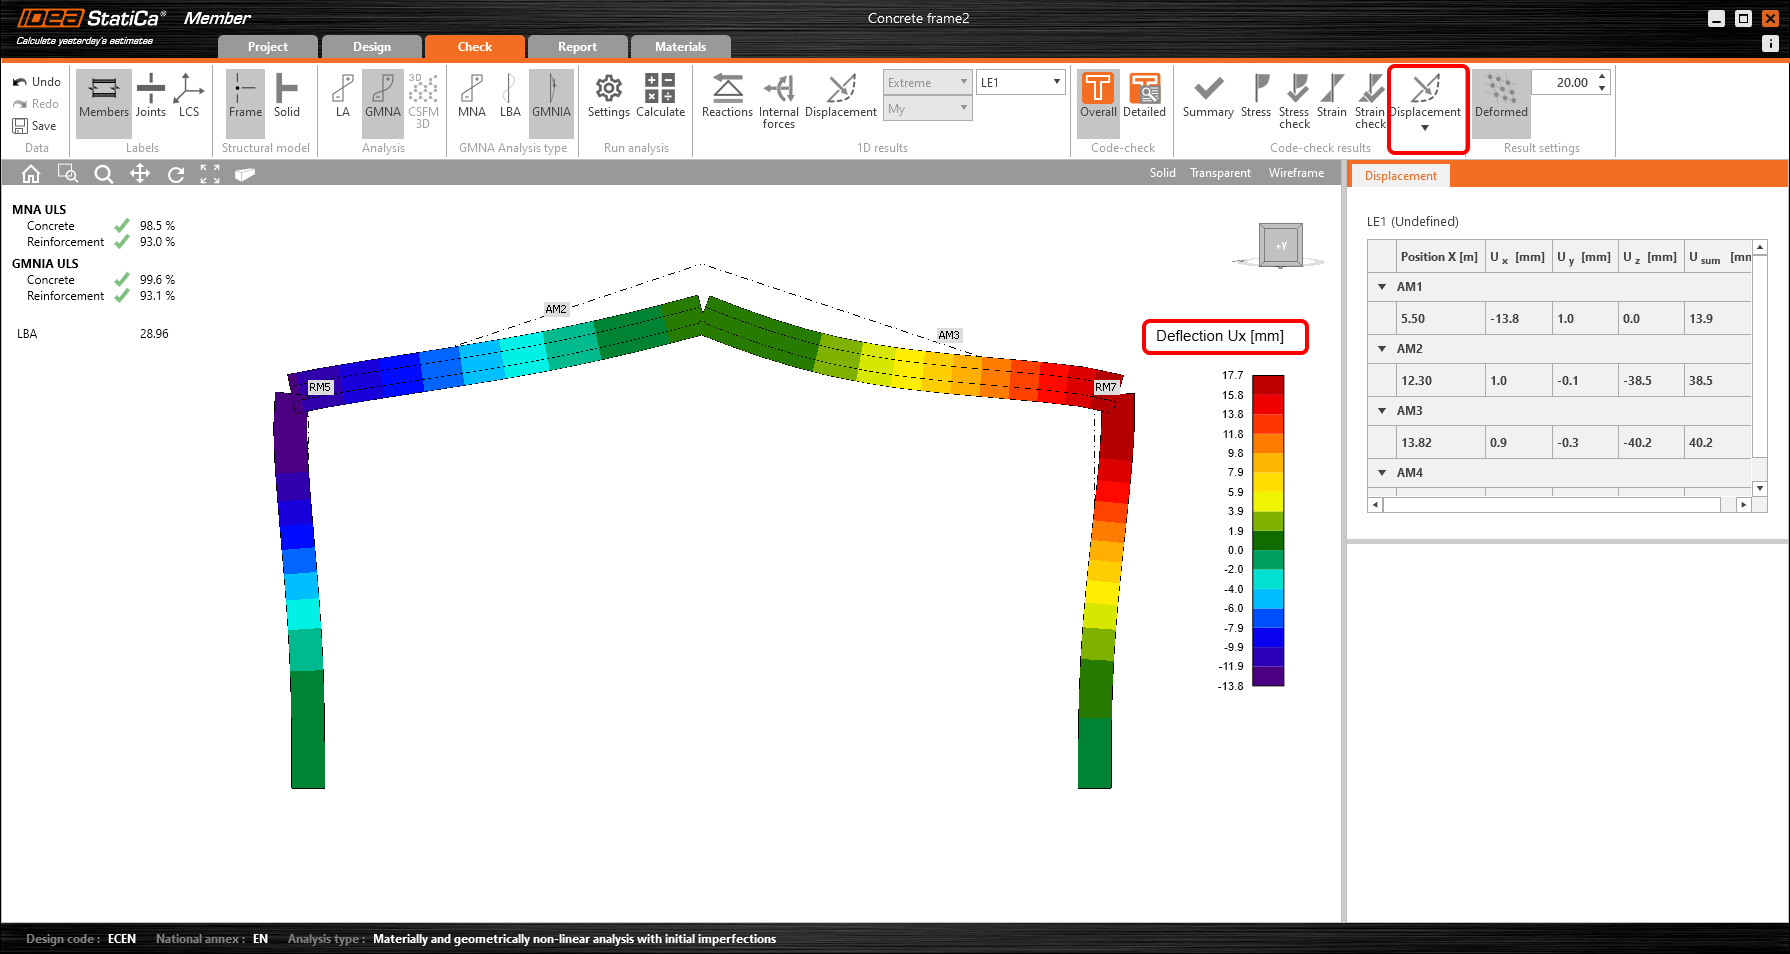Viewport: 1790px width, 954px height.
Task: Open the Summary code-check results
Action: click(1208, 96)
